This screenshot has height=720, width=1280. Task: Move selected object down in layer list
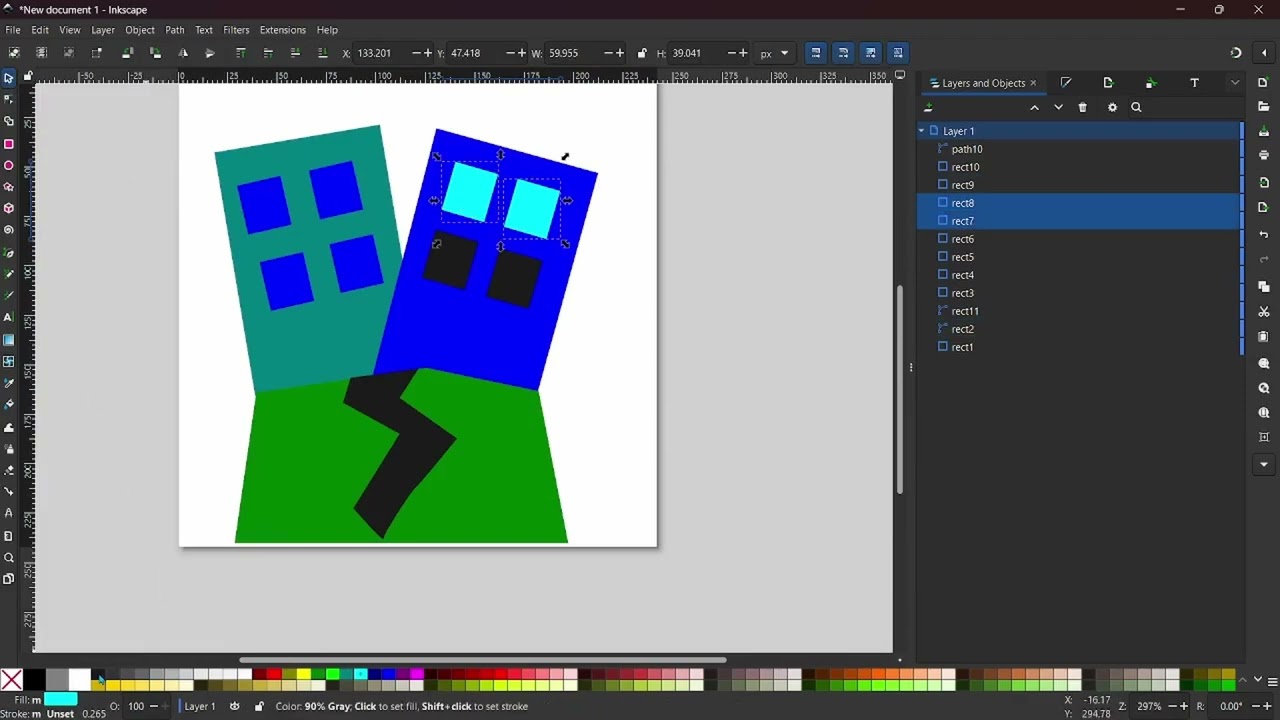click(x=1058, y=107)
